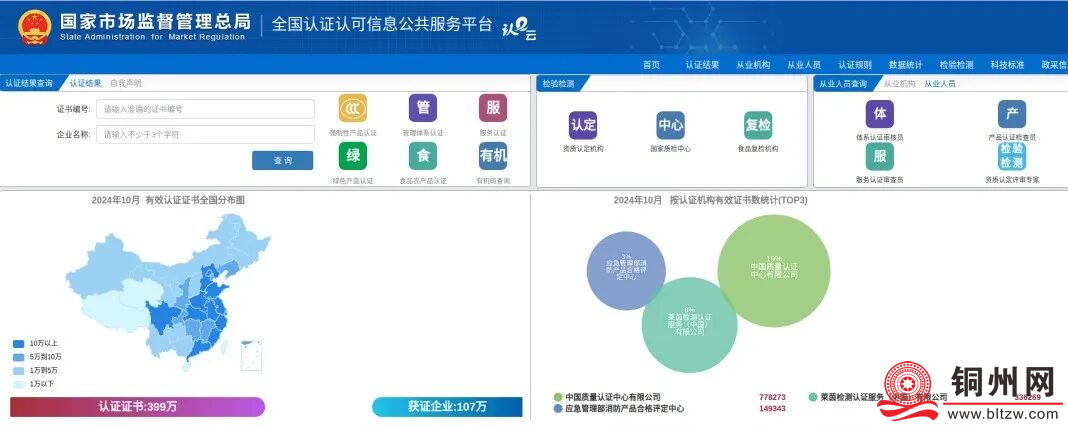Viewport: 1068px width, 426px height.
Task: Open 数据统计 in the navigation bar
Action: [x=905, y=64]
